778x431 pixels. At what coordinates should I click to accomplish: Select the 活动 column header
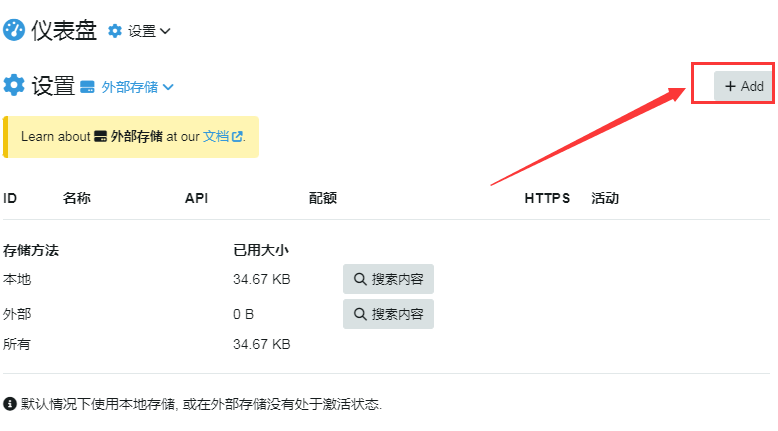pos(605,198)
